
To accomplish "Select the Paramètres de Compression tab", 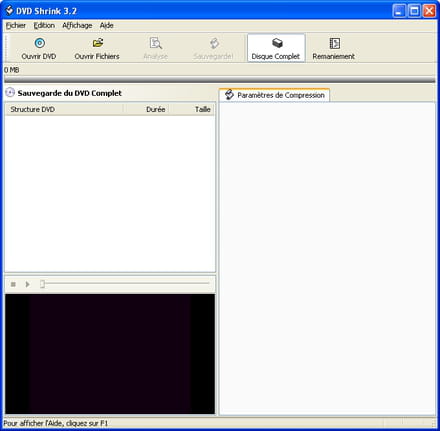I will tap(274, 95).
